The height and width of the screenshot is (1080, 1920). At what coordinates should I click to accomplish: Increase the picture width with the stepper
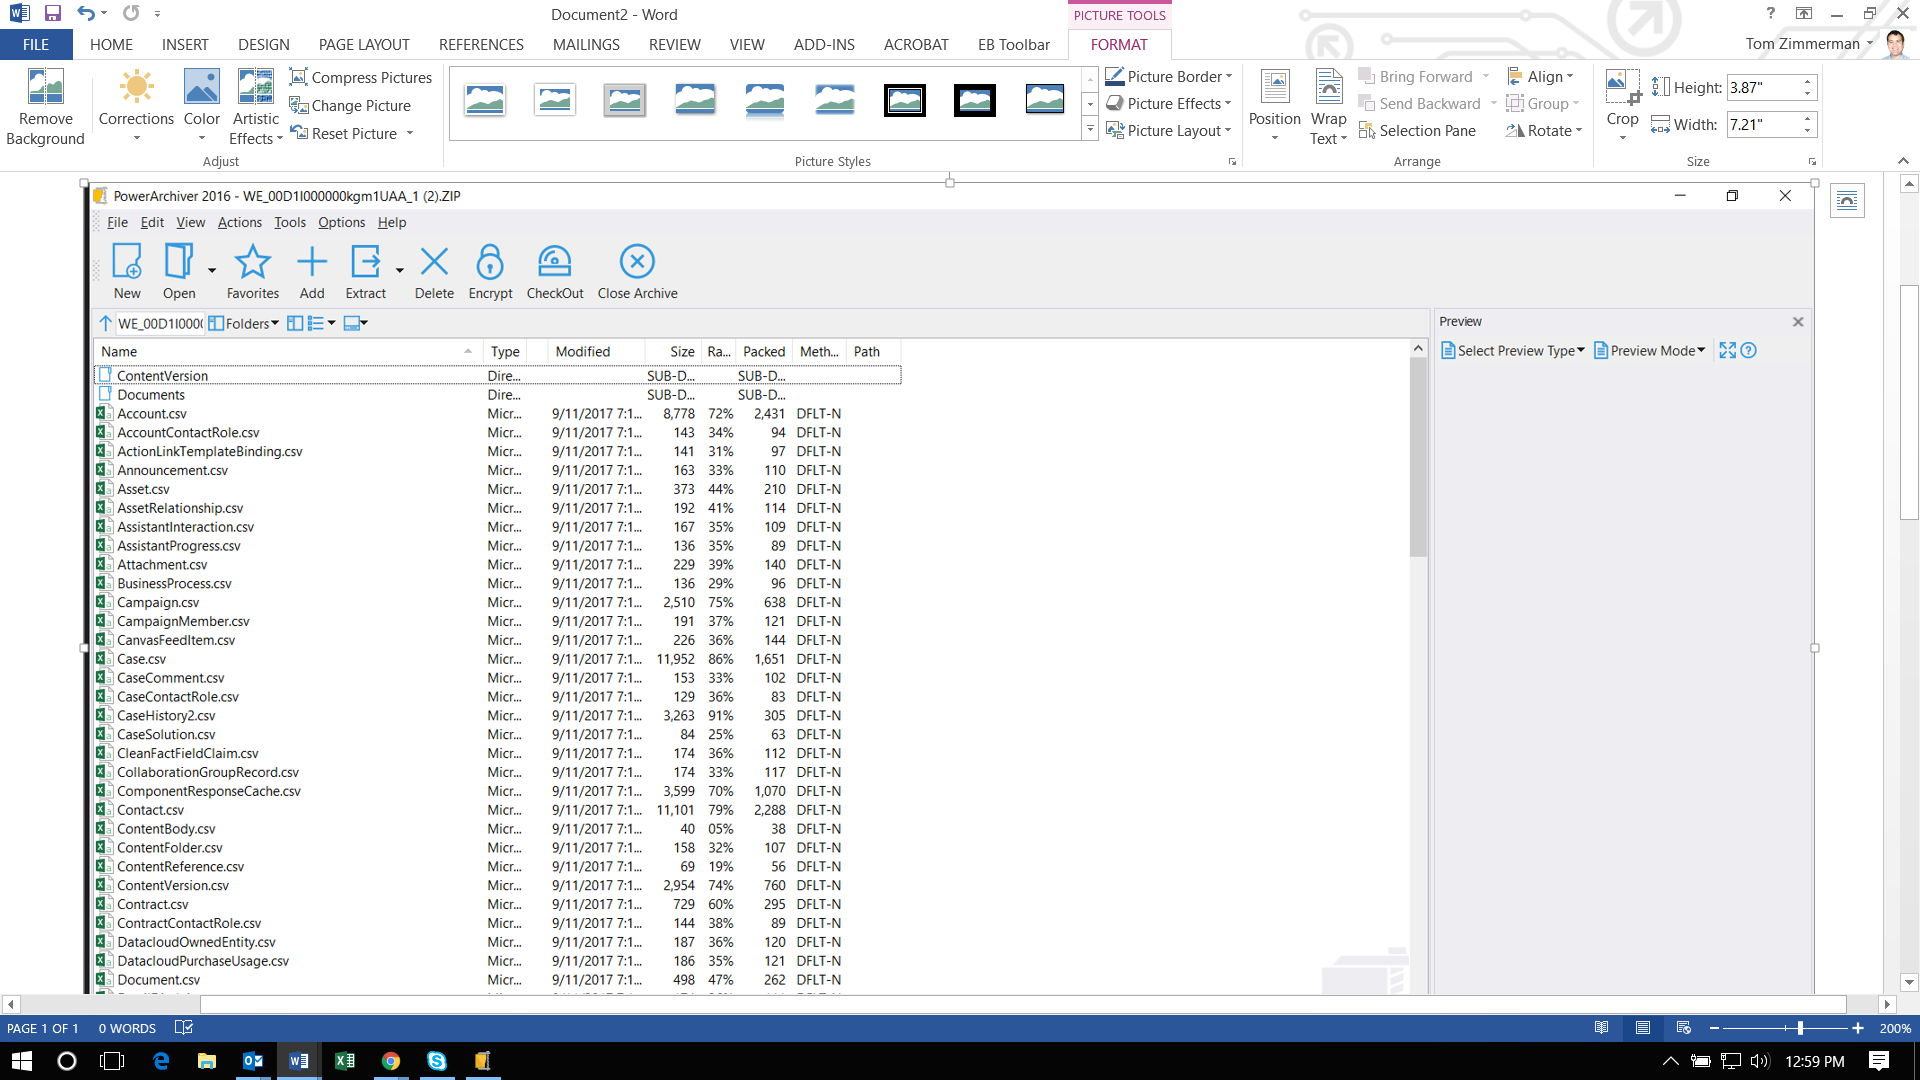(x=1808, y=118)
